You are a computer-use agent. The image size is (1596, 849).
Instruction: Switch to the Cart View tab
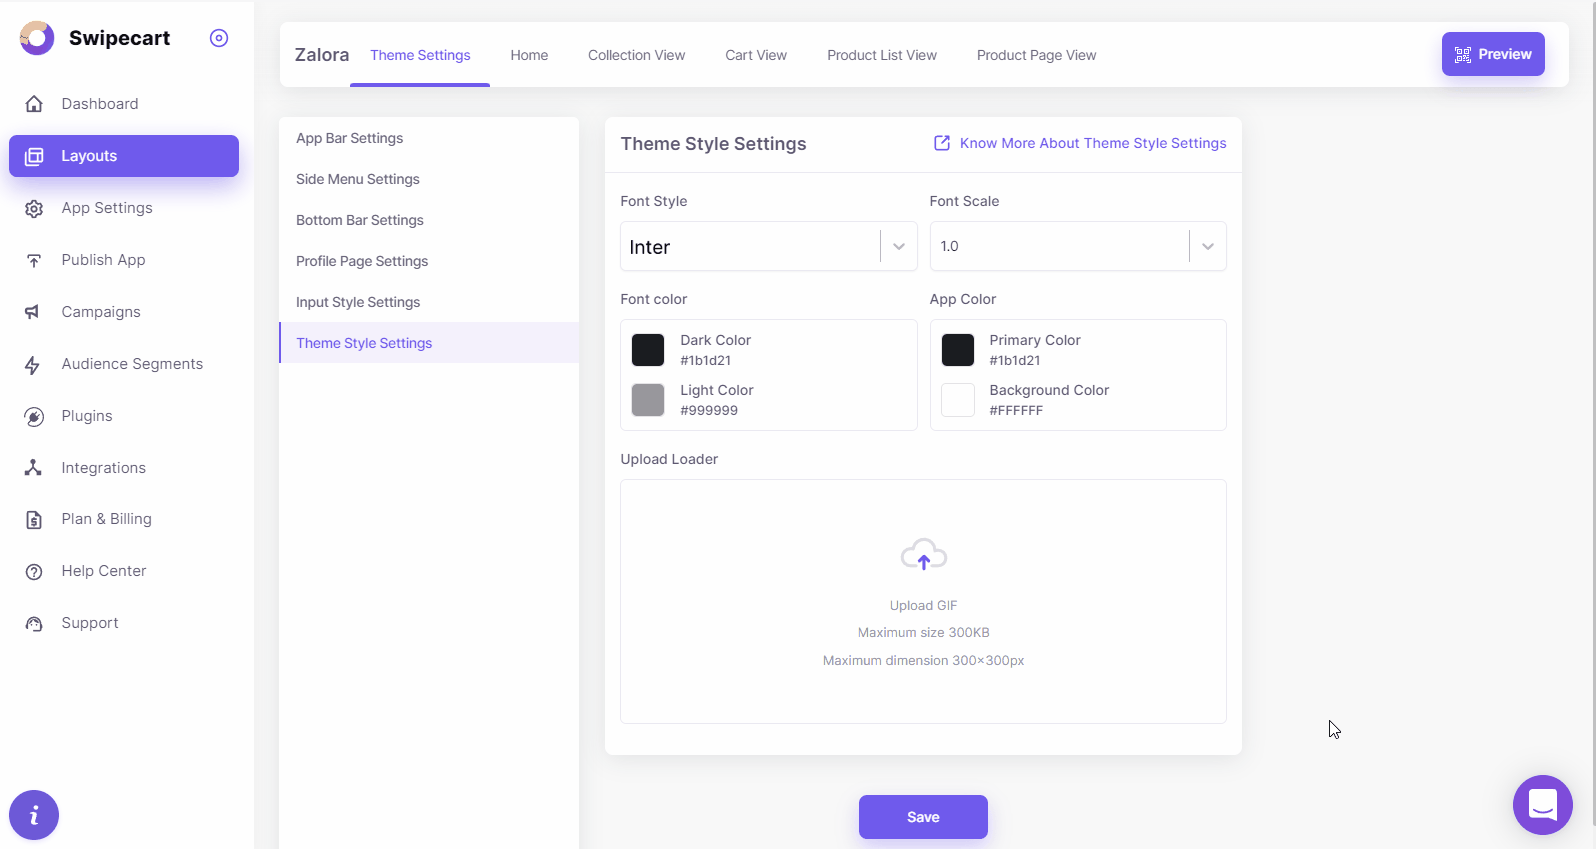pos(756,55)
